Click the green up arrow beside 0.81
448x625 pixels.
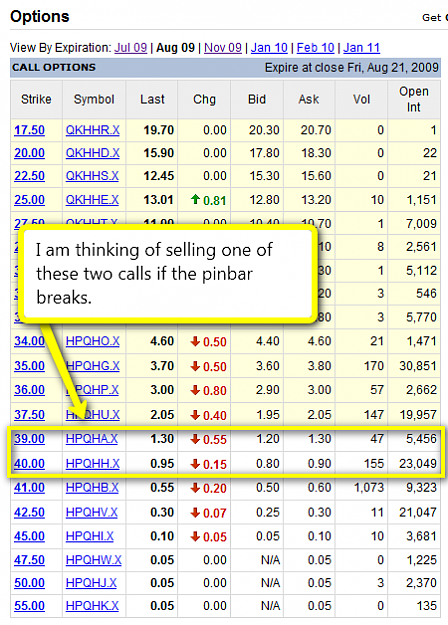pos(195,199)
